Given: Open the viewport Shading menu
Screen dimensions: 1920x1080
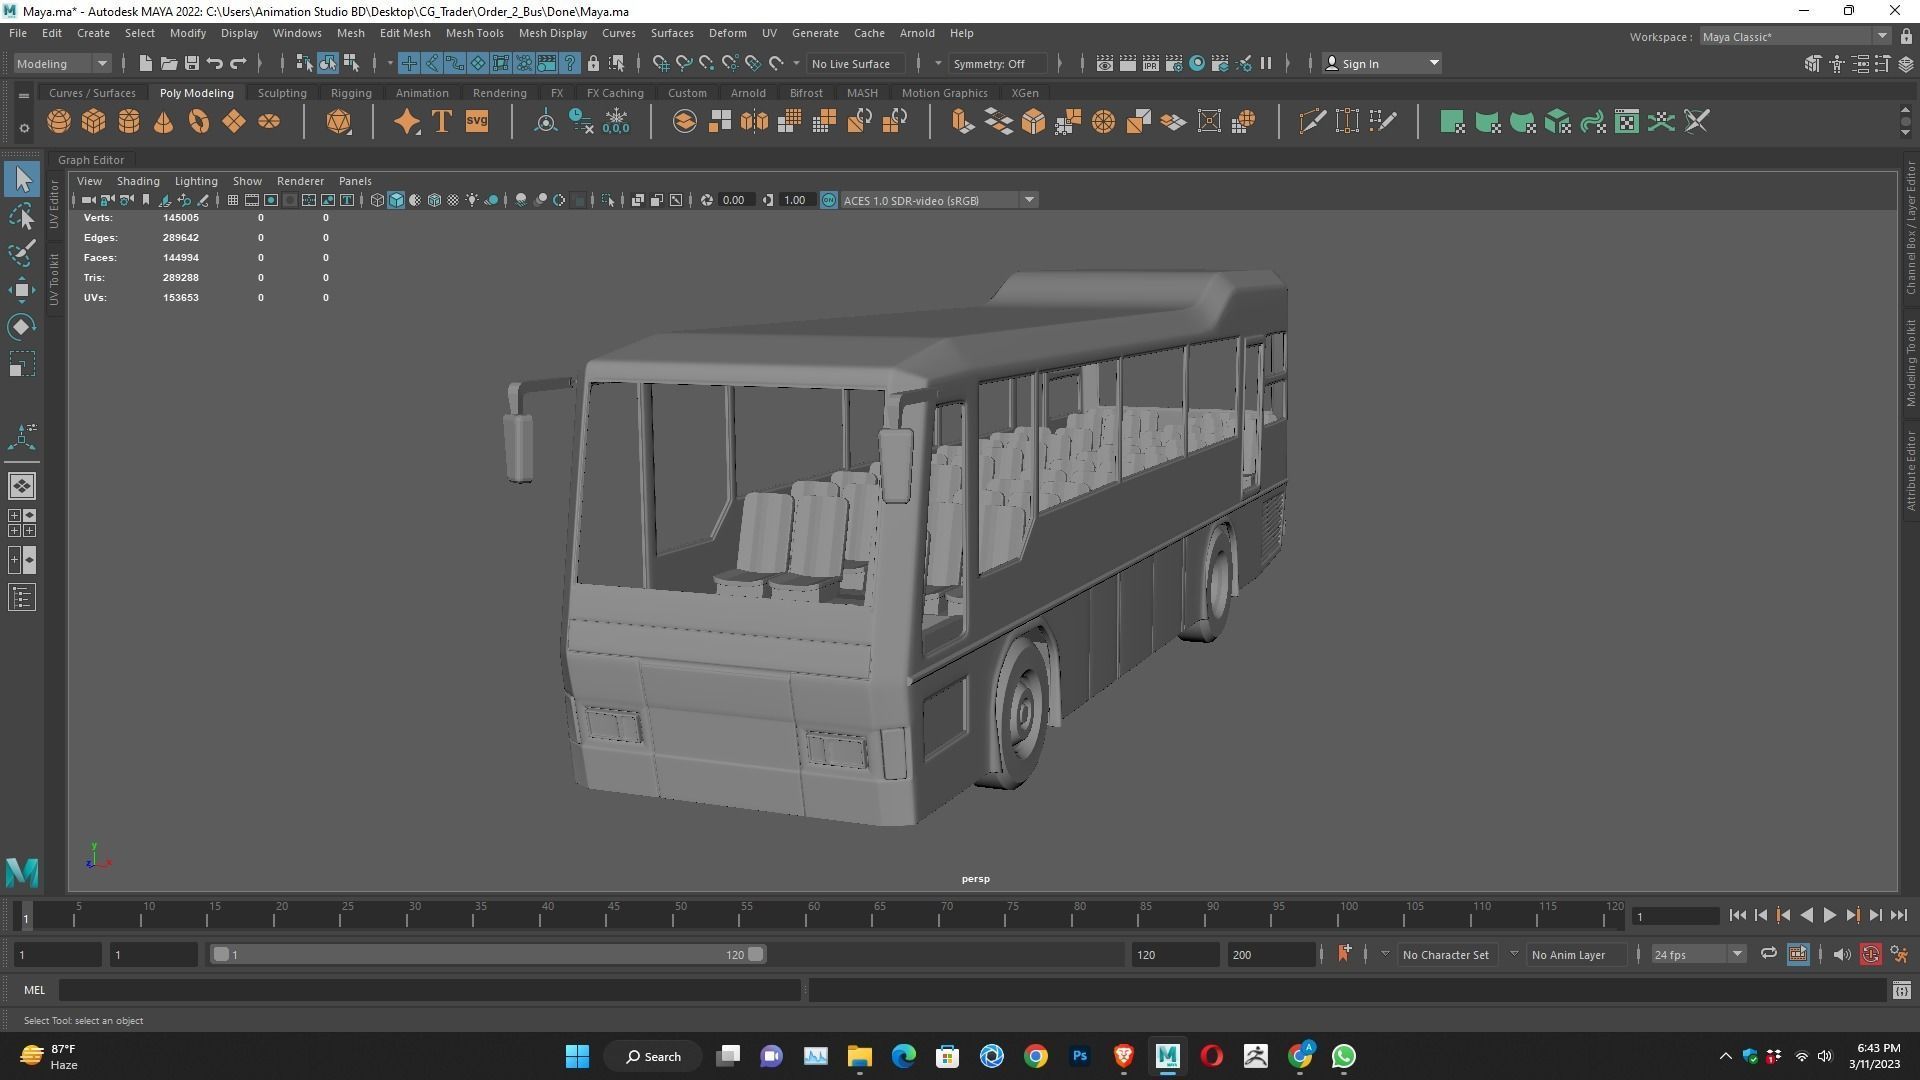Looking at the screenshot, I should tap(138, 181).
